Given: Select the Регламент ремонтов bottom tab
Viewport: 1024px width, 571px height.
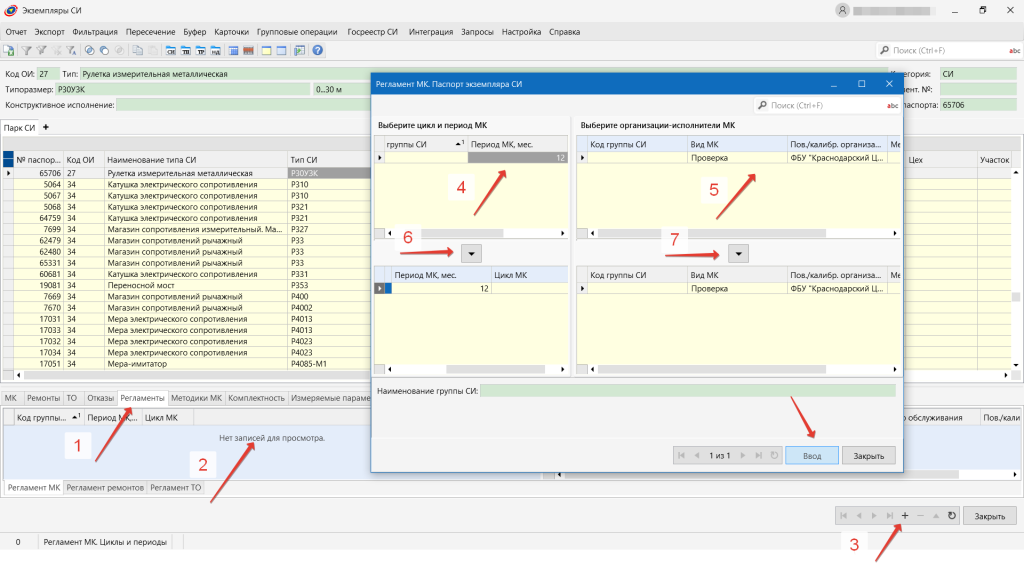Looking at the screenshot, I should point(105,487).
